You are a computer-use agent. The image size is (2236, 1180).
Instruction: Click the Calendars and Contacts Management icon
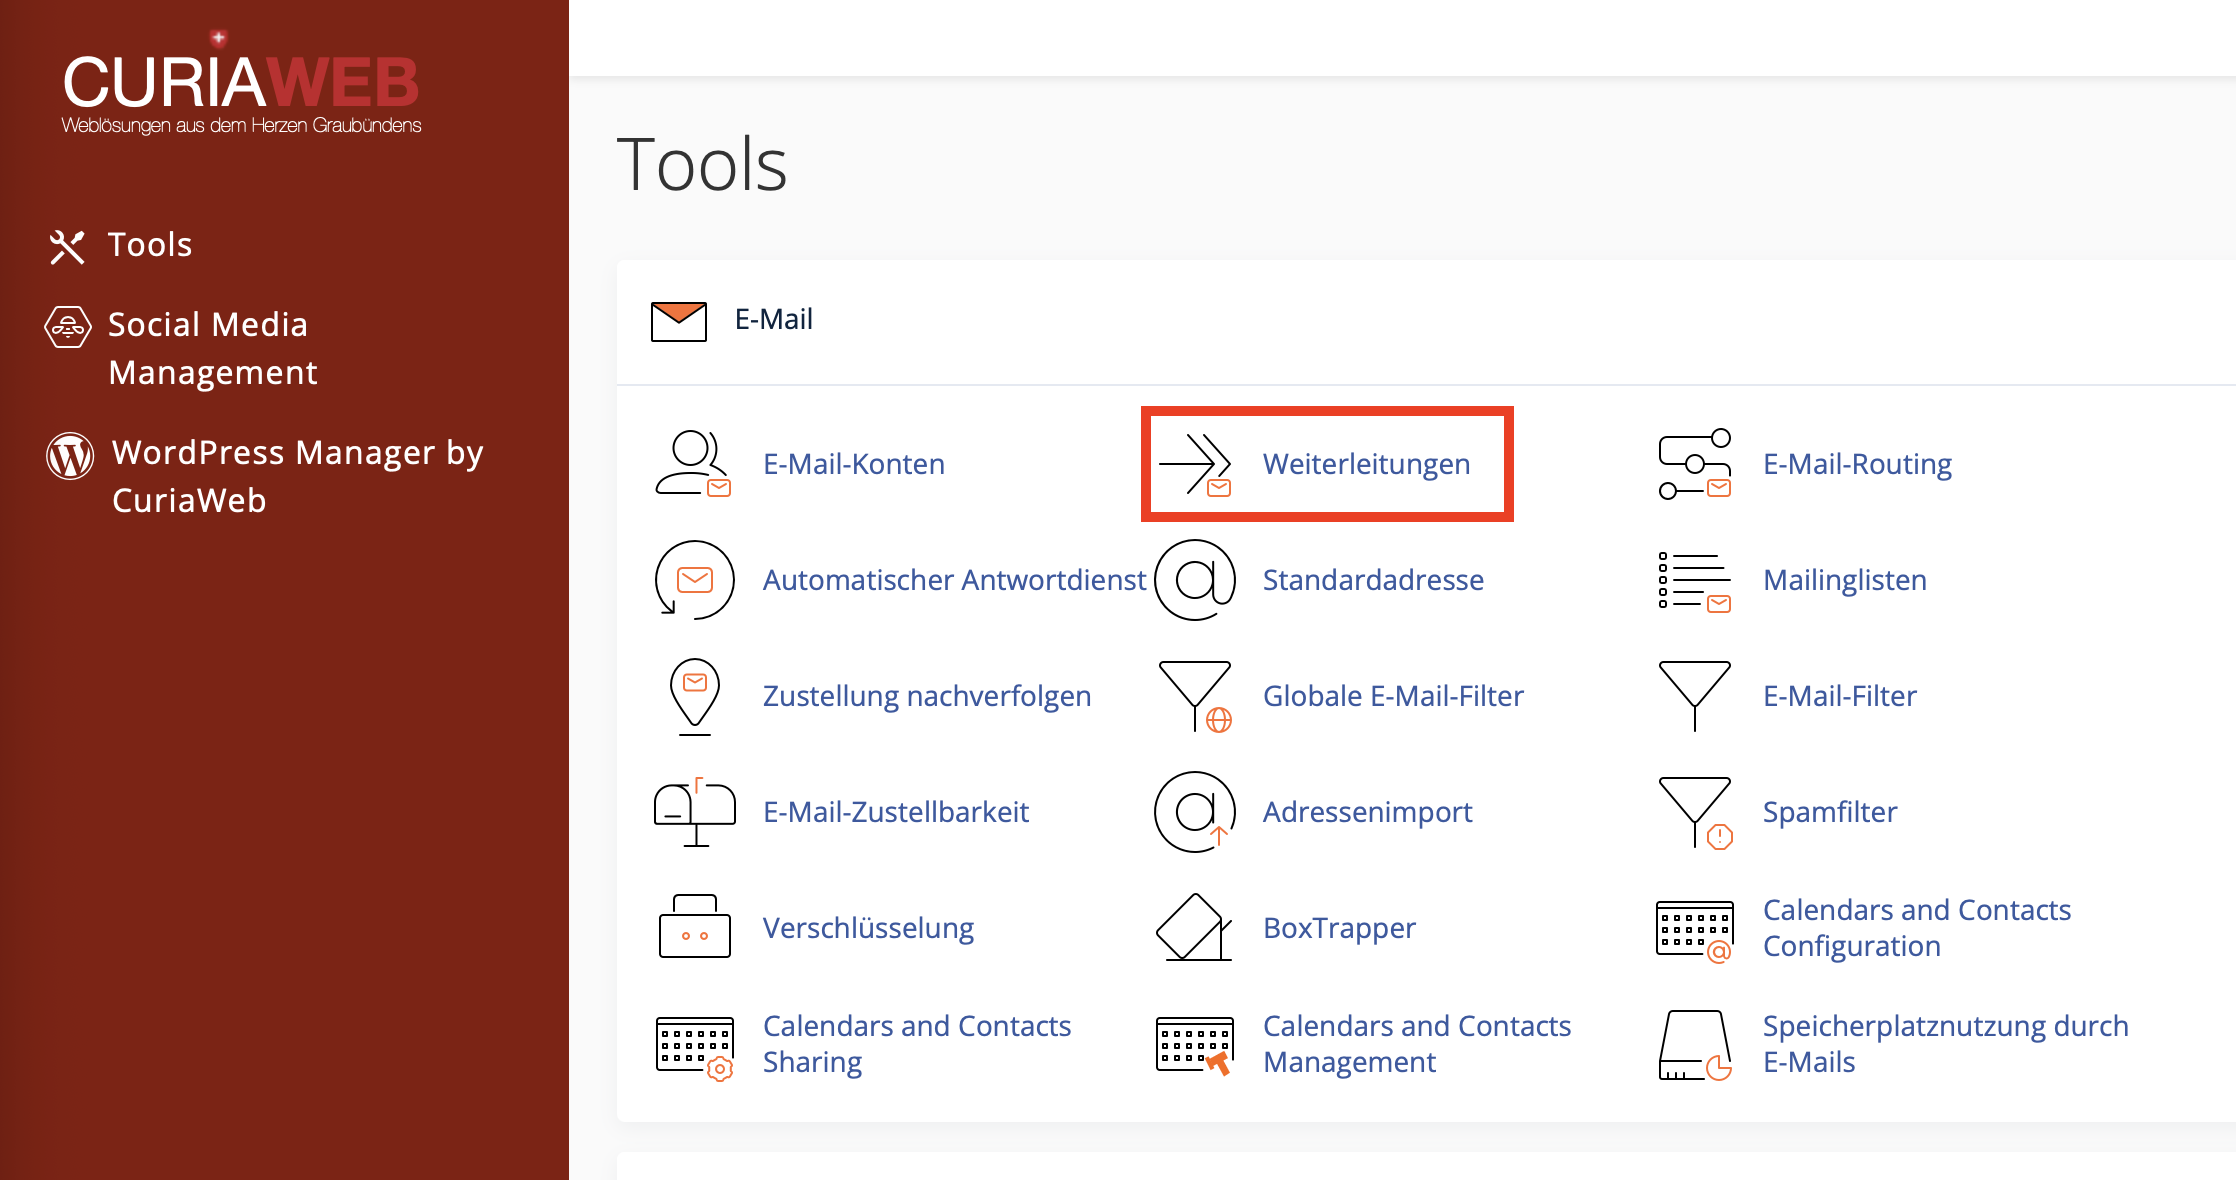[x=1195, y=1046]
